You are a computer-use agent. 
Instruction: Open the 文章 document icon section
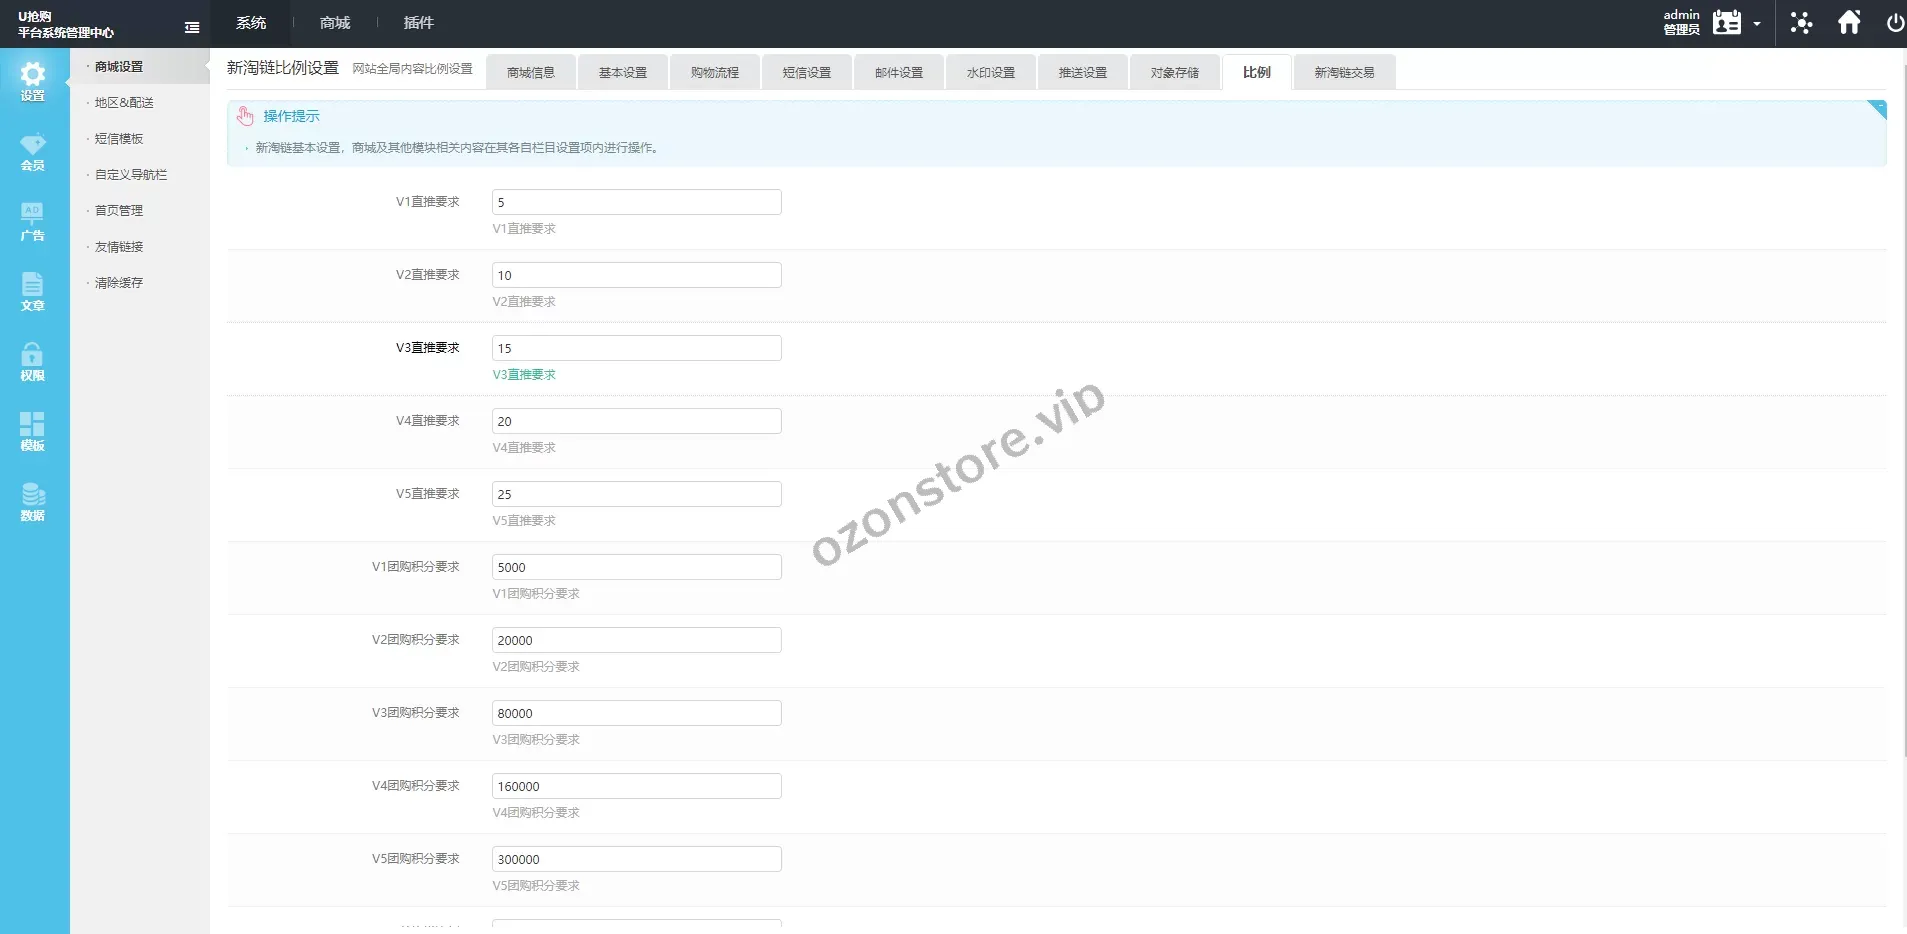coord(33,291)
